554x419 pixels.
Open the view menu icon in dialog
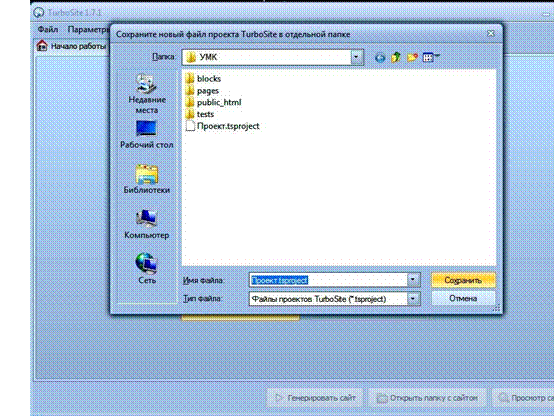coord(431,57)
